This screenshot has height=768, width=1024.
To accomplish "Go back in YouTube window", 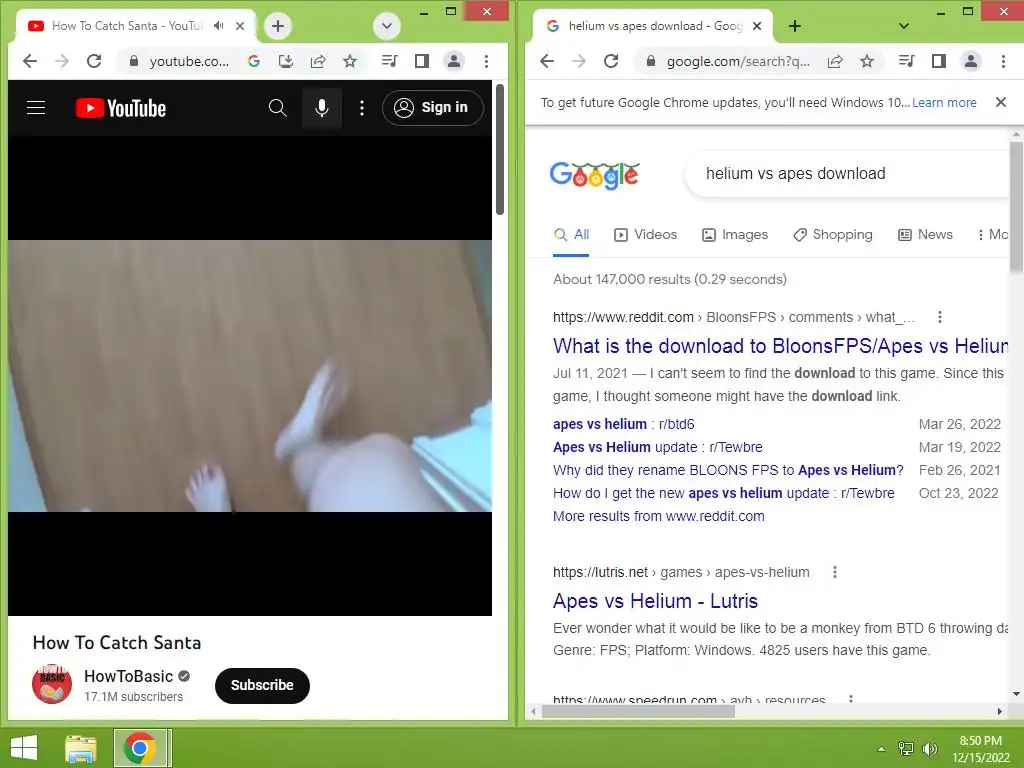I will [29, 61].
